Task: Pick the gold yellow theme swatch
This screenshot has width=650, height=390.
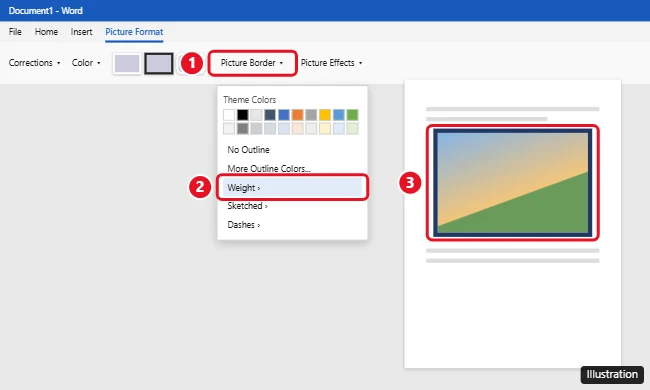Action: [325, 115]
